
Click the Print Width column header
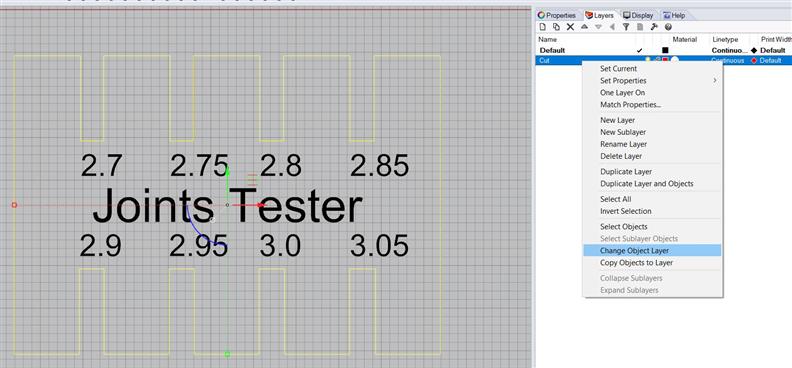click(776, 39)
